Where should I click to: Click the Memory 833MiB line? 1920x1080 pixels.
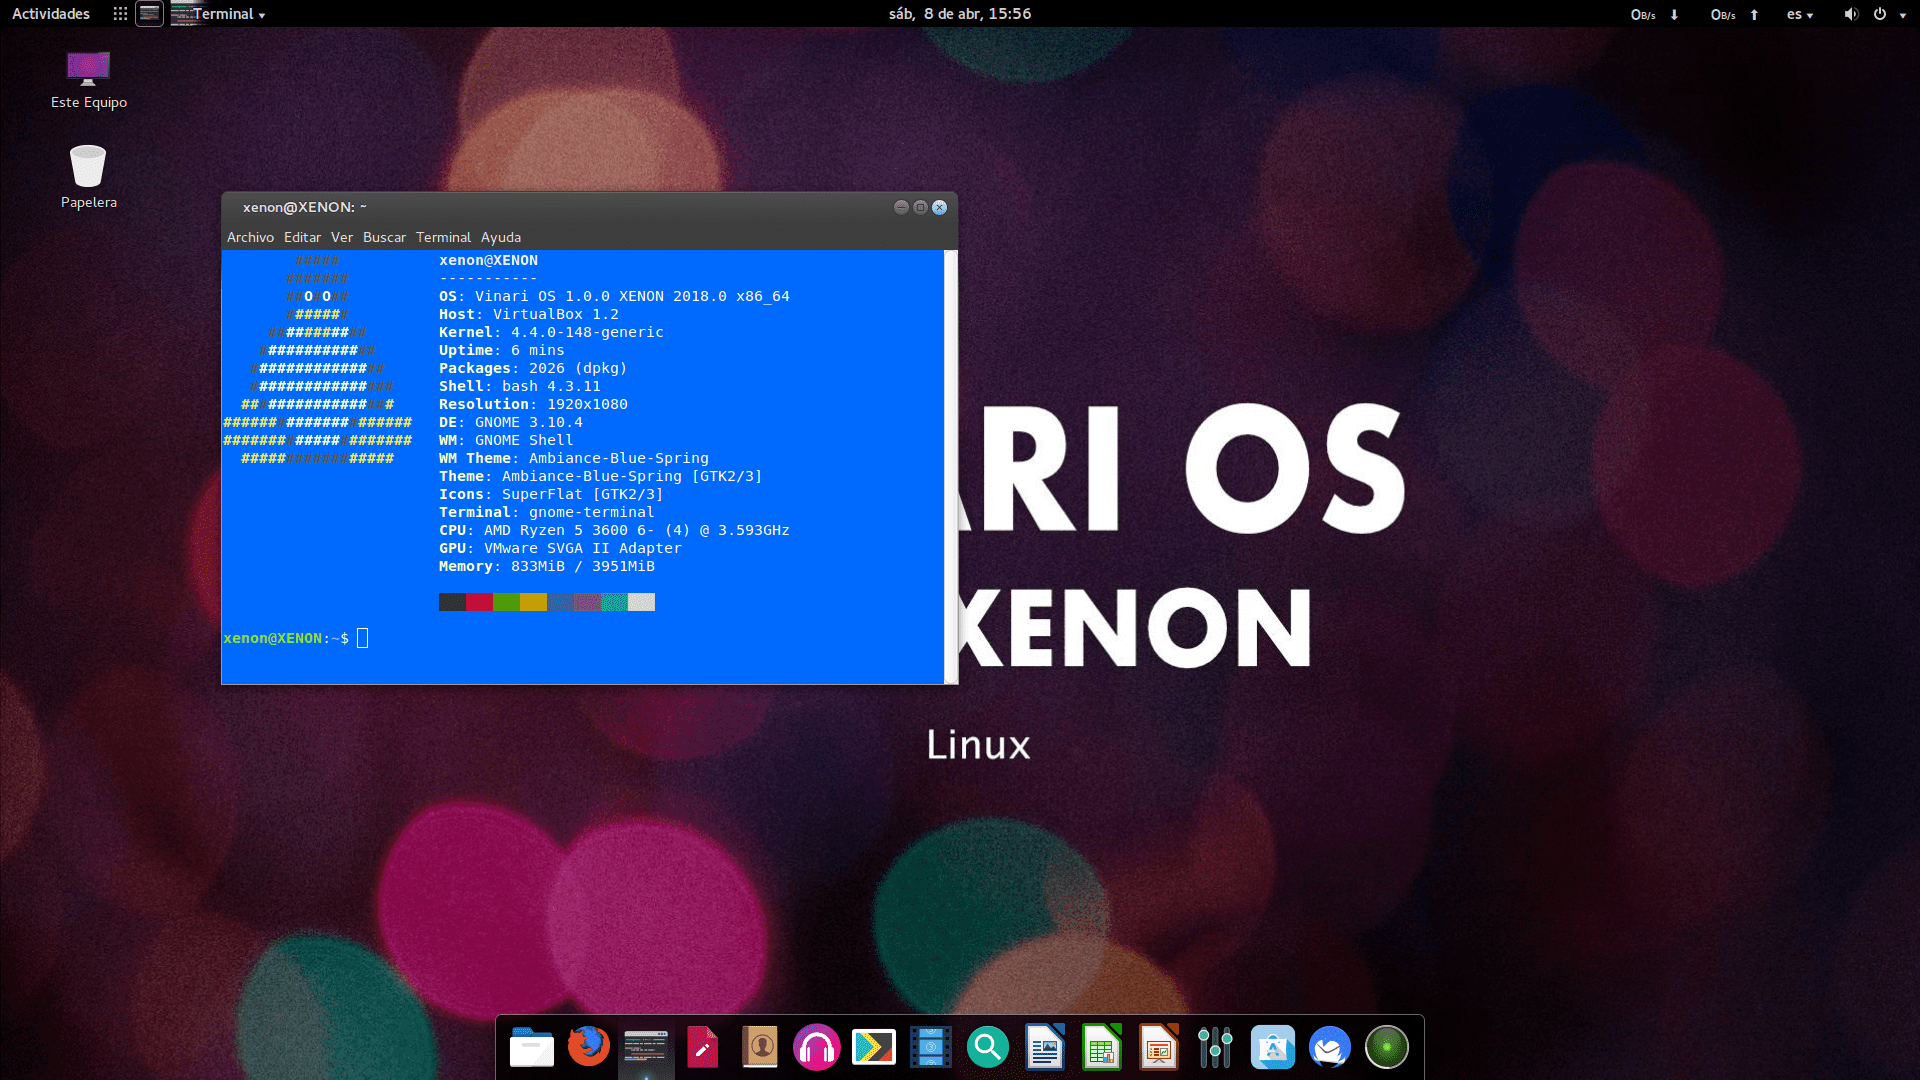547,566
